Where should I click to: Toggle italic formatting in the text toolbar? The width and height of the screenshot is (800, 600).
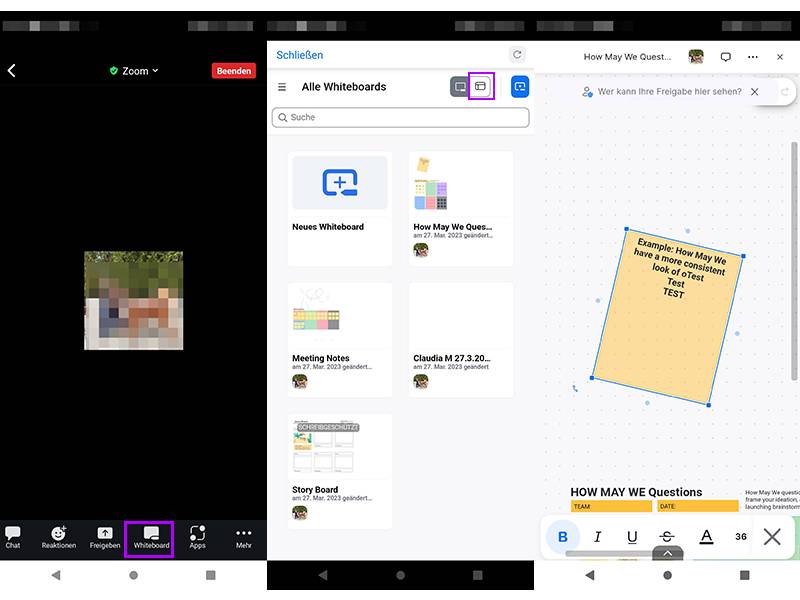[x=597, y=537]
